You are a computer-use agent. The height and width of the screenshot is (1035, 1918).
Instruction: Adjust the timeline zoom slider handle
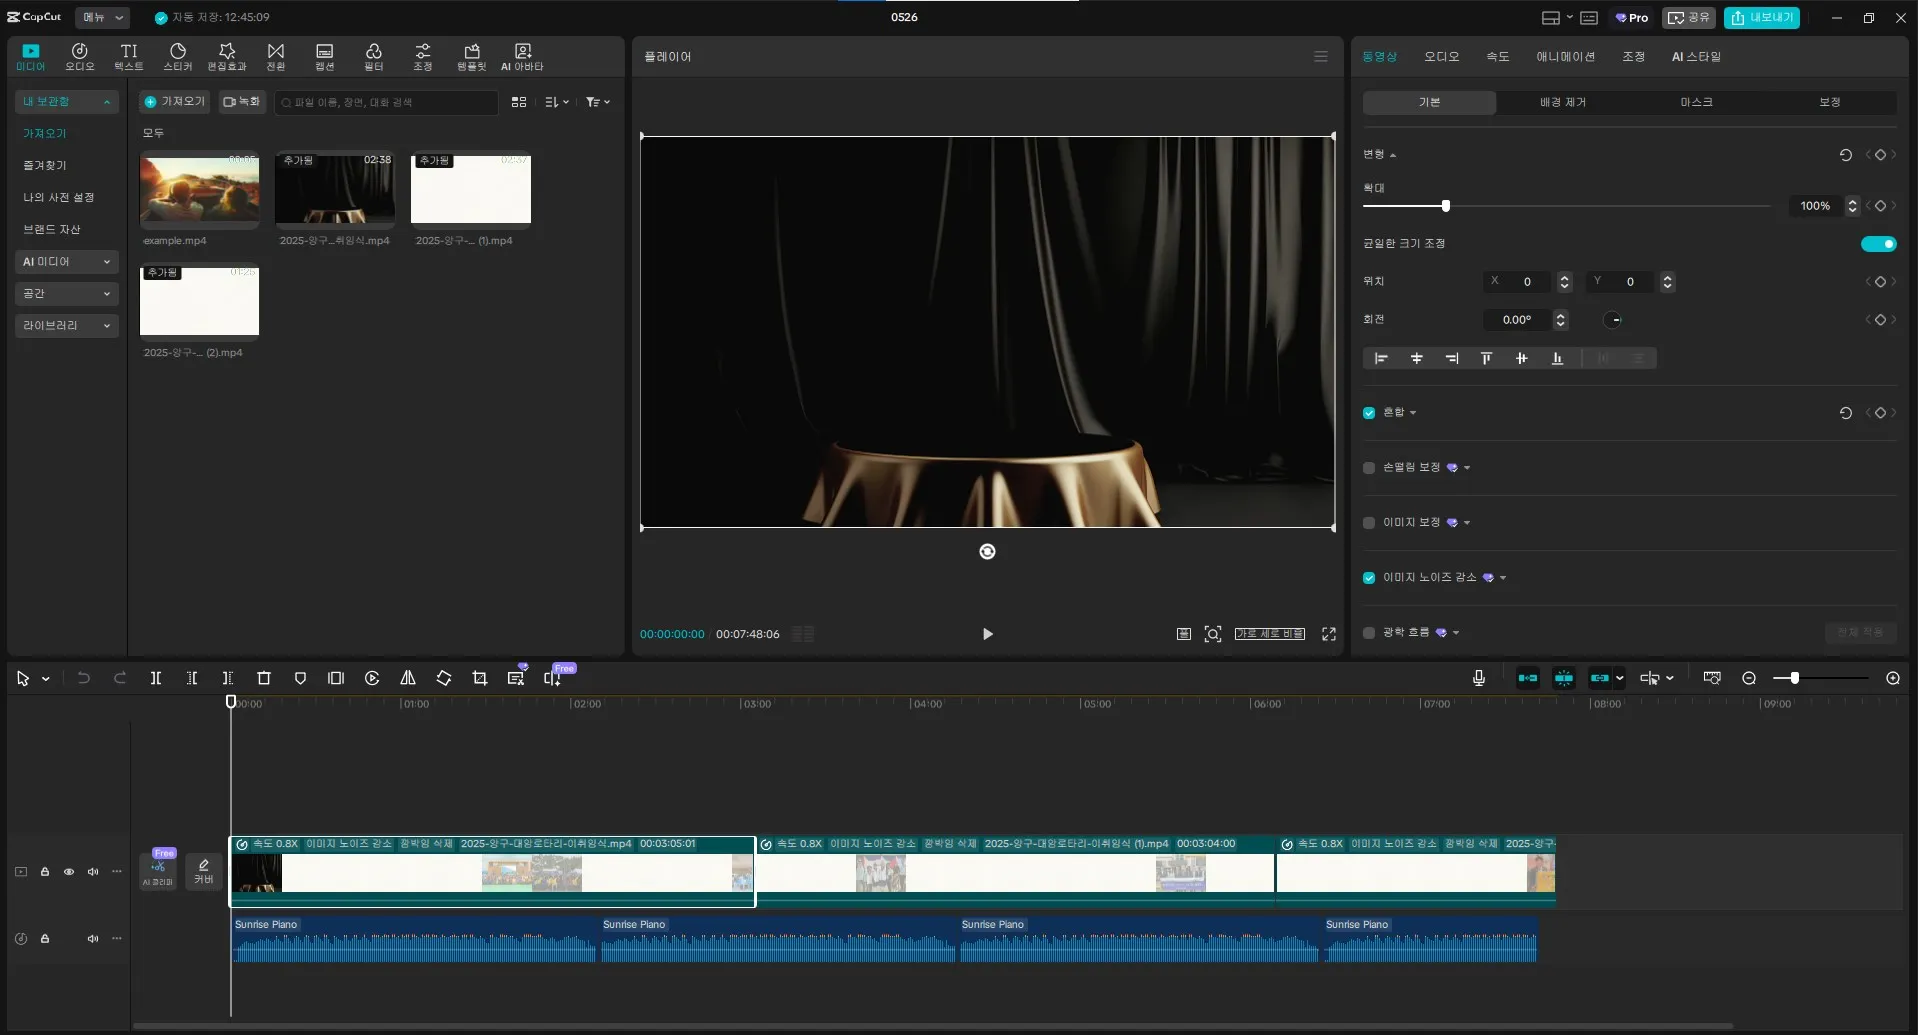click(1795, 678)
